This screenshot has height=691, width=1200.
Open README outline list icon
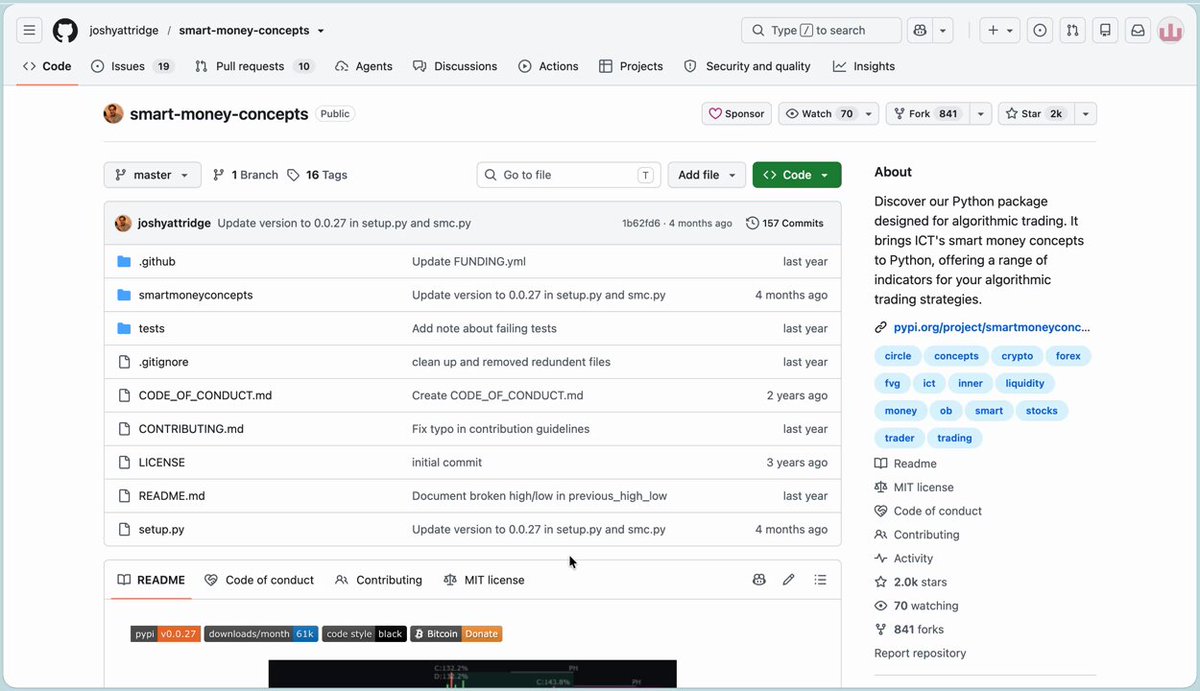821,580
